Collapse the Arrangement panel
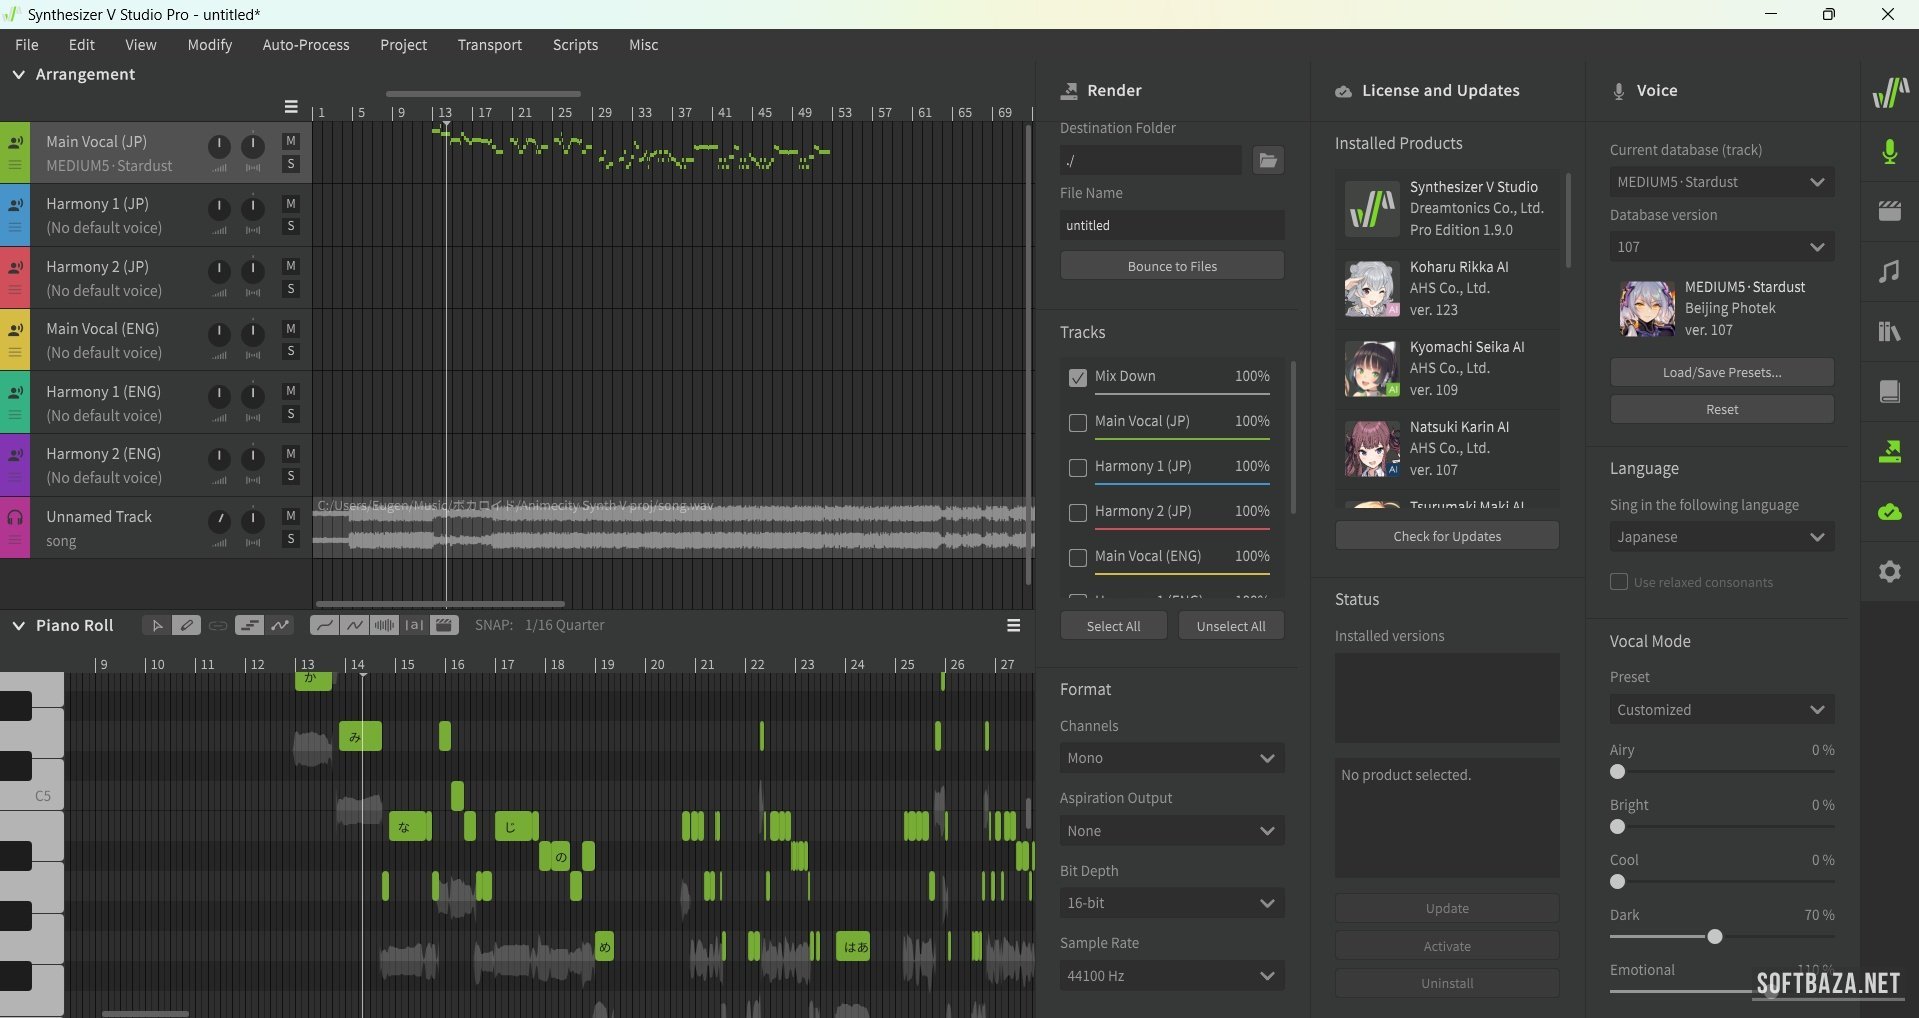Image resolution: width=1919 pixels, height=1018 pixels. [18, 75]
